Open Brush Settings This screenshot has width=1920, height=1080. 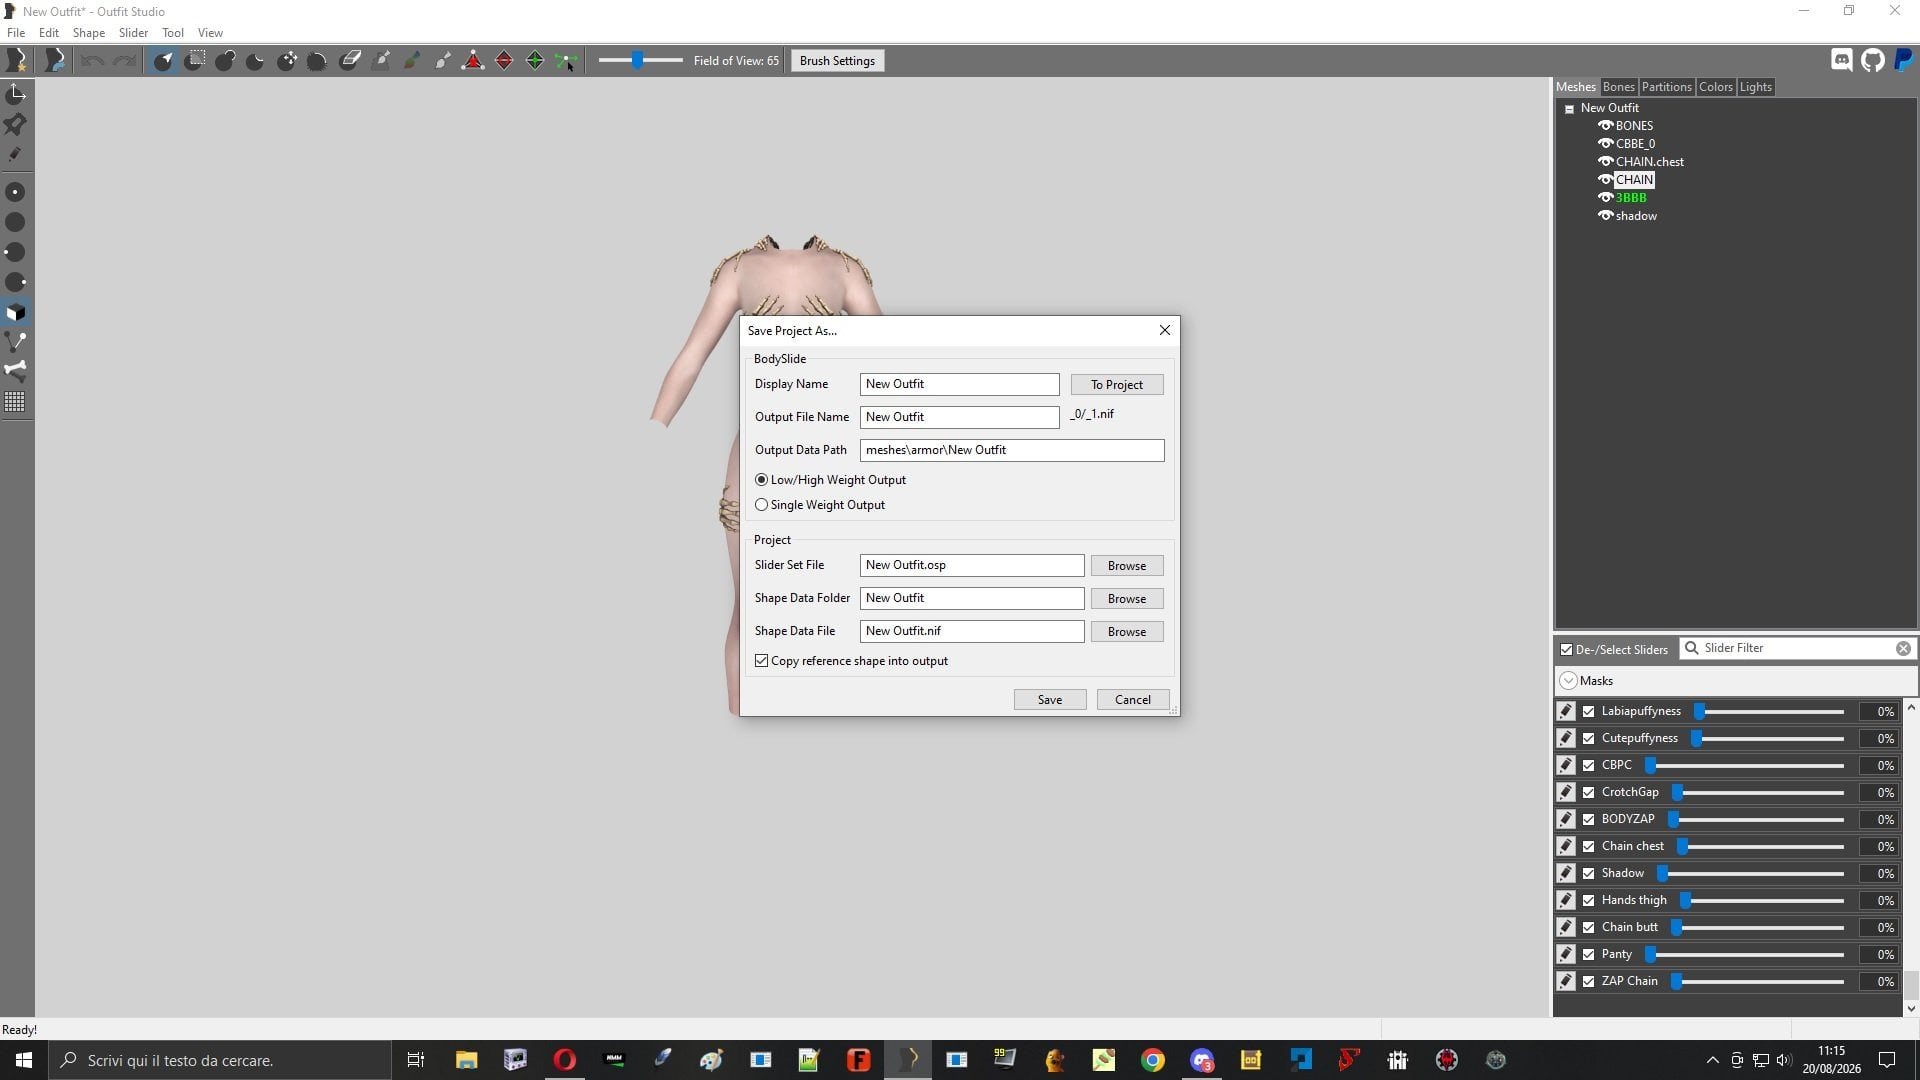(x=837, y=61)
